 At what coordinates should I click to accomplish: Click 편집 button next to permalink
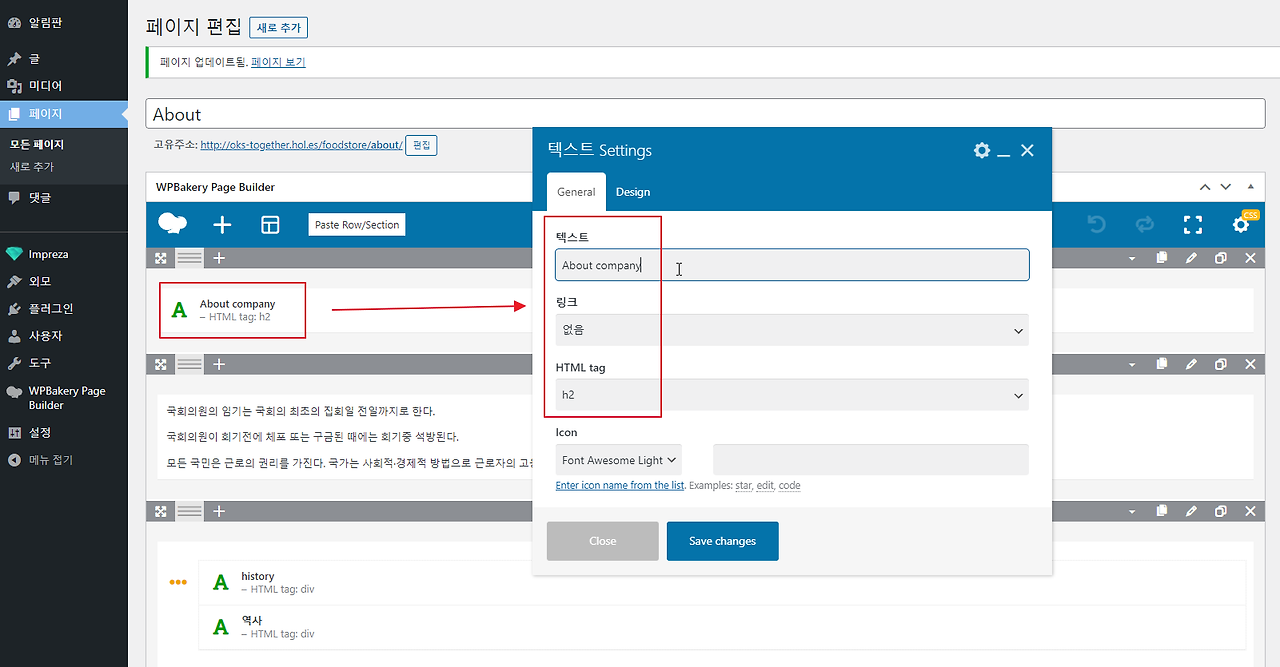click(x=422, y=145)
